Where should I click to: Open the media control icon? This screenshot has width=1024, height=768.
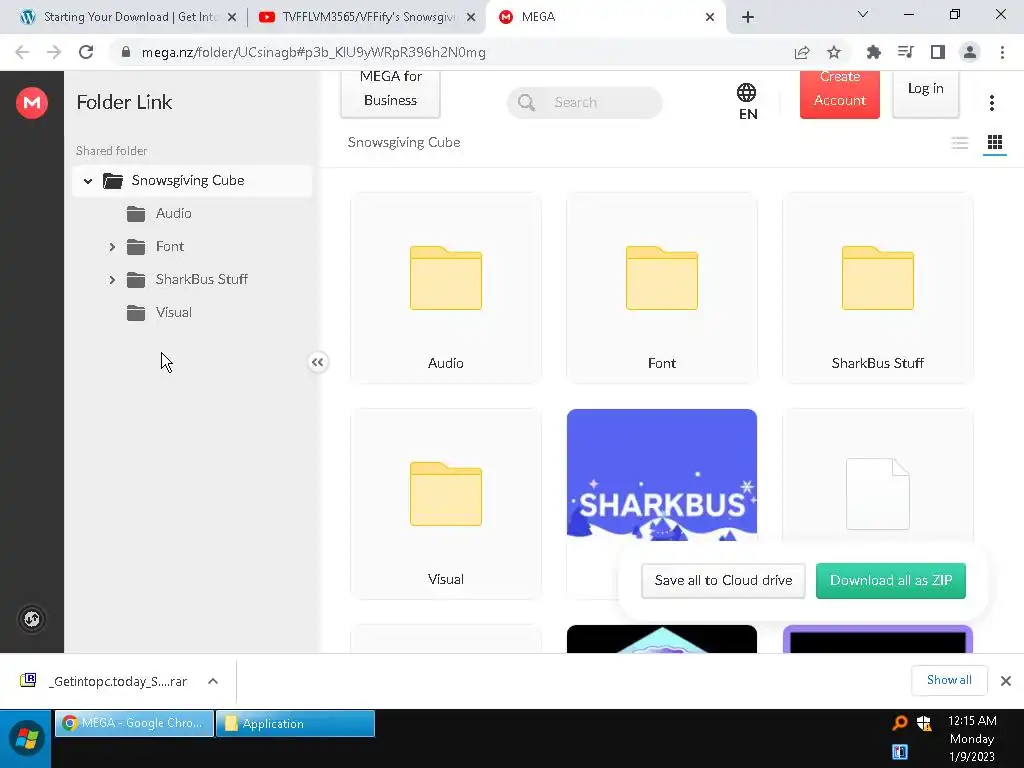point(905,52)
